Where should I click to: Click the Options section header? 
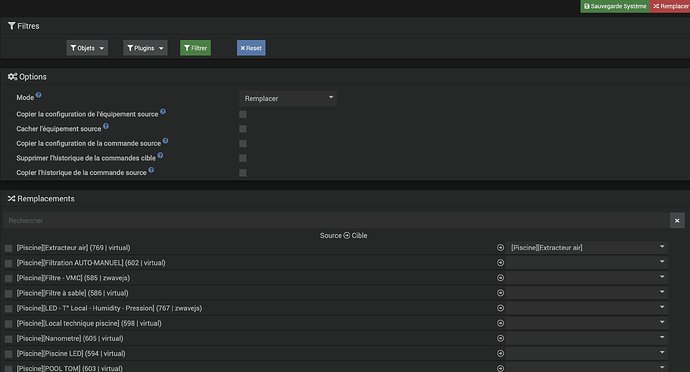27,77
